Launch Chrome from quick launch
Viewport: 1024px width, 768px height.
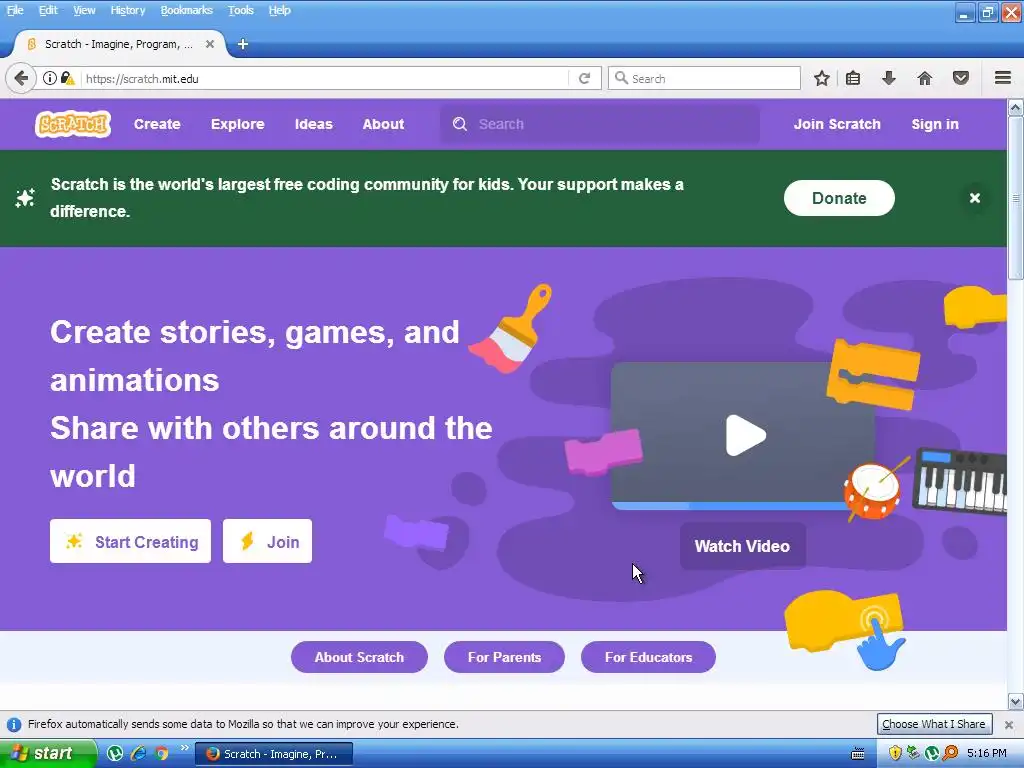[x=161, y=754]
